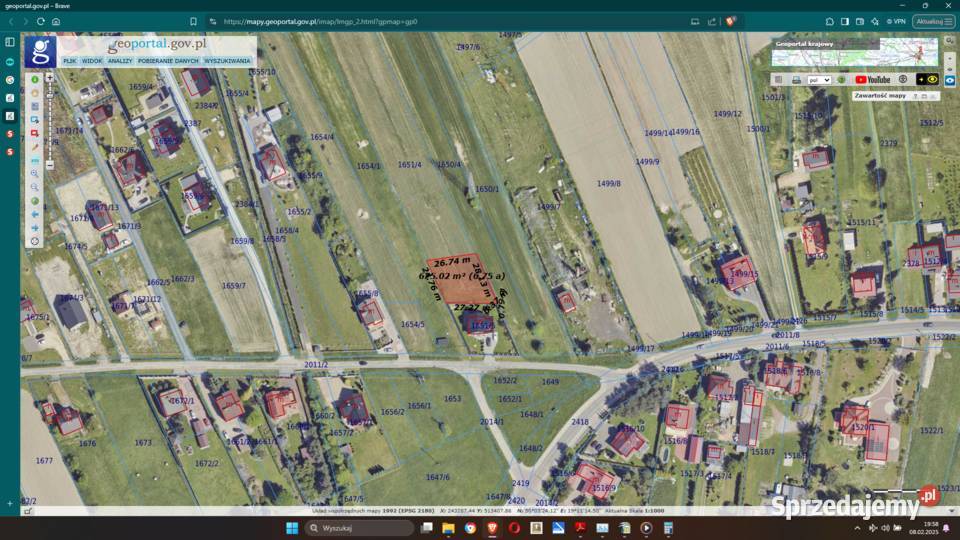Click the zoom-in plus button on the zoom slider
This screenshot has height=540, width=960.
pos(50,78)
